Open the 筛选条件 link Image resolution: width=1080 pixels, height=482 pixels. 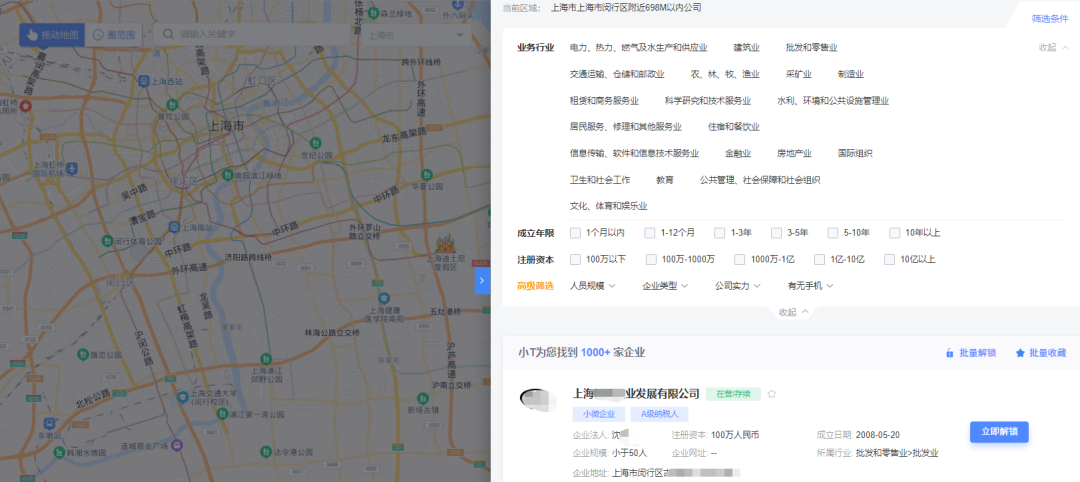(x=1050, y=19)
